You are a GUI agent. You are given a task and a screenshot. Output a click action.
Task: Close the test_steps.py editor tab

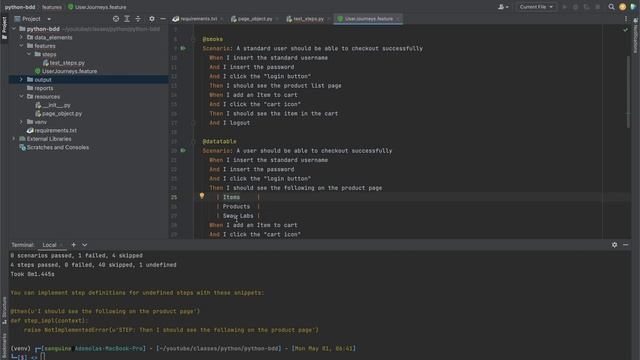[x=329, y=19]
